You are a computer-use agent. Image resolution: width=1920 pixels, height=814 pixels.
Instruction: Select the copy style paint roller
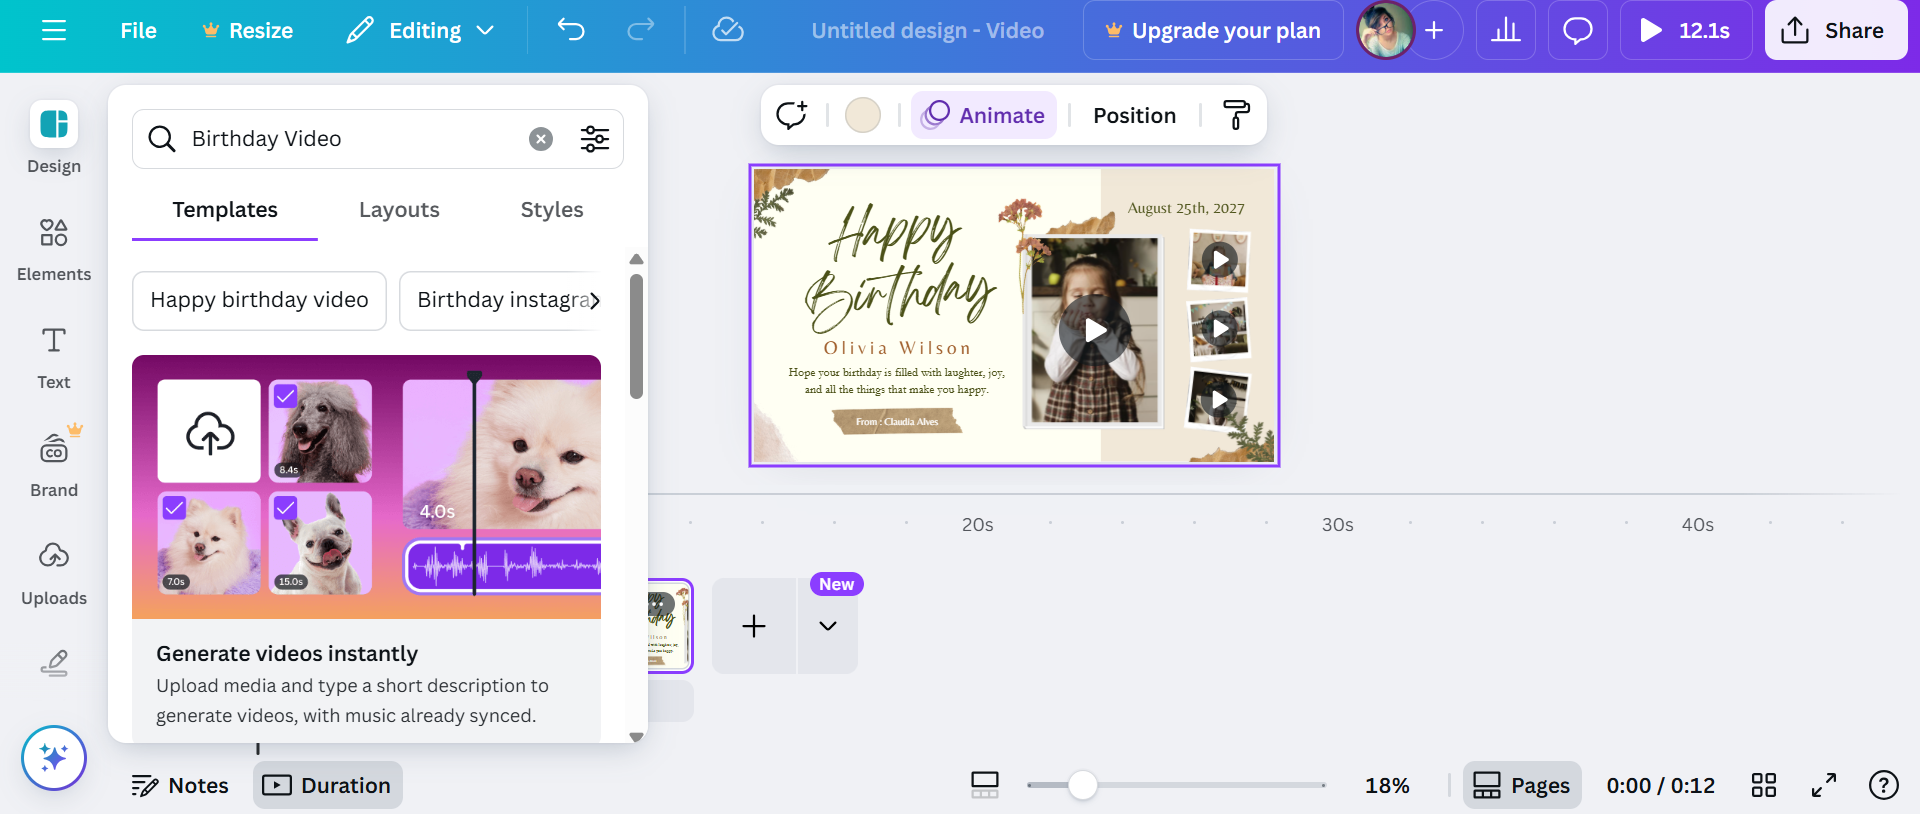coord(1237,115)
